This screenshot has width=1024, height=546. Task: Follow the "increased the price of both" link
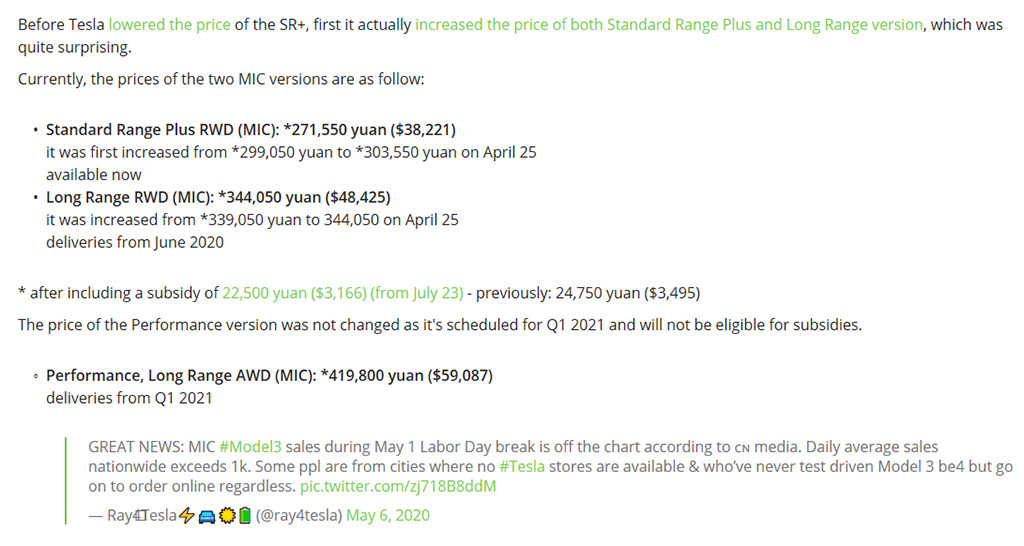point(669,25)
